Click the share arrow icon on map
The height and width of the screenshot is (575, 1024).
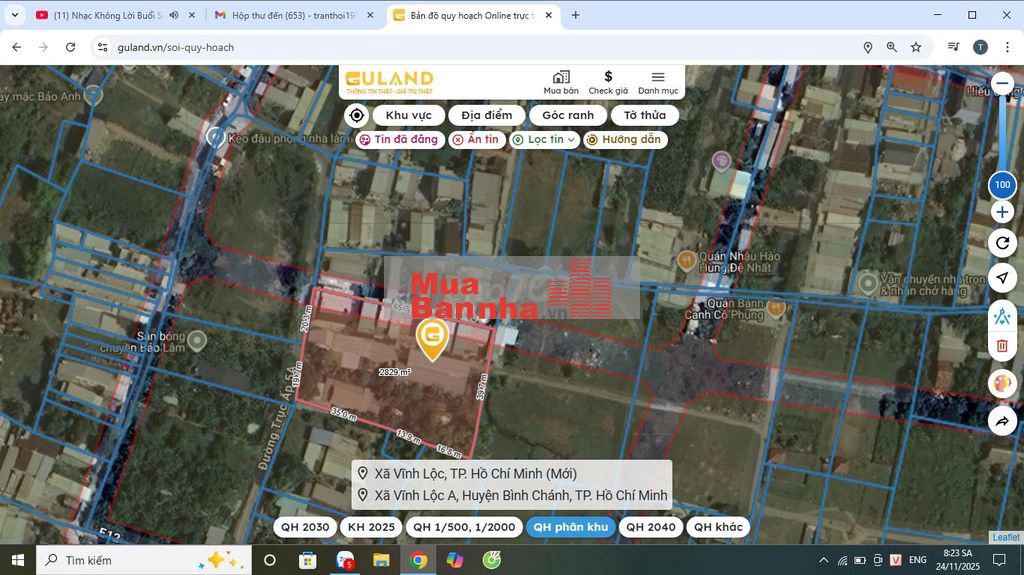pyautogui.click(x=1002, y=422)
